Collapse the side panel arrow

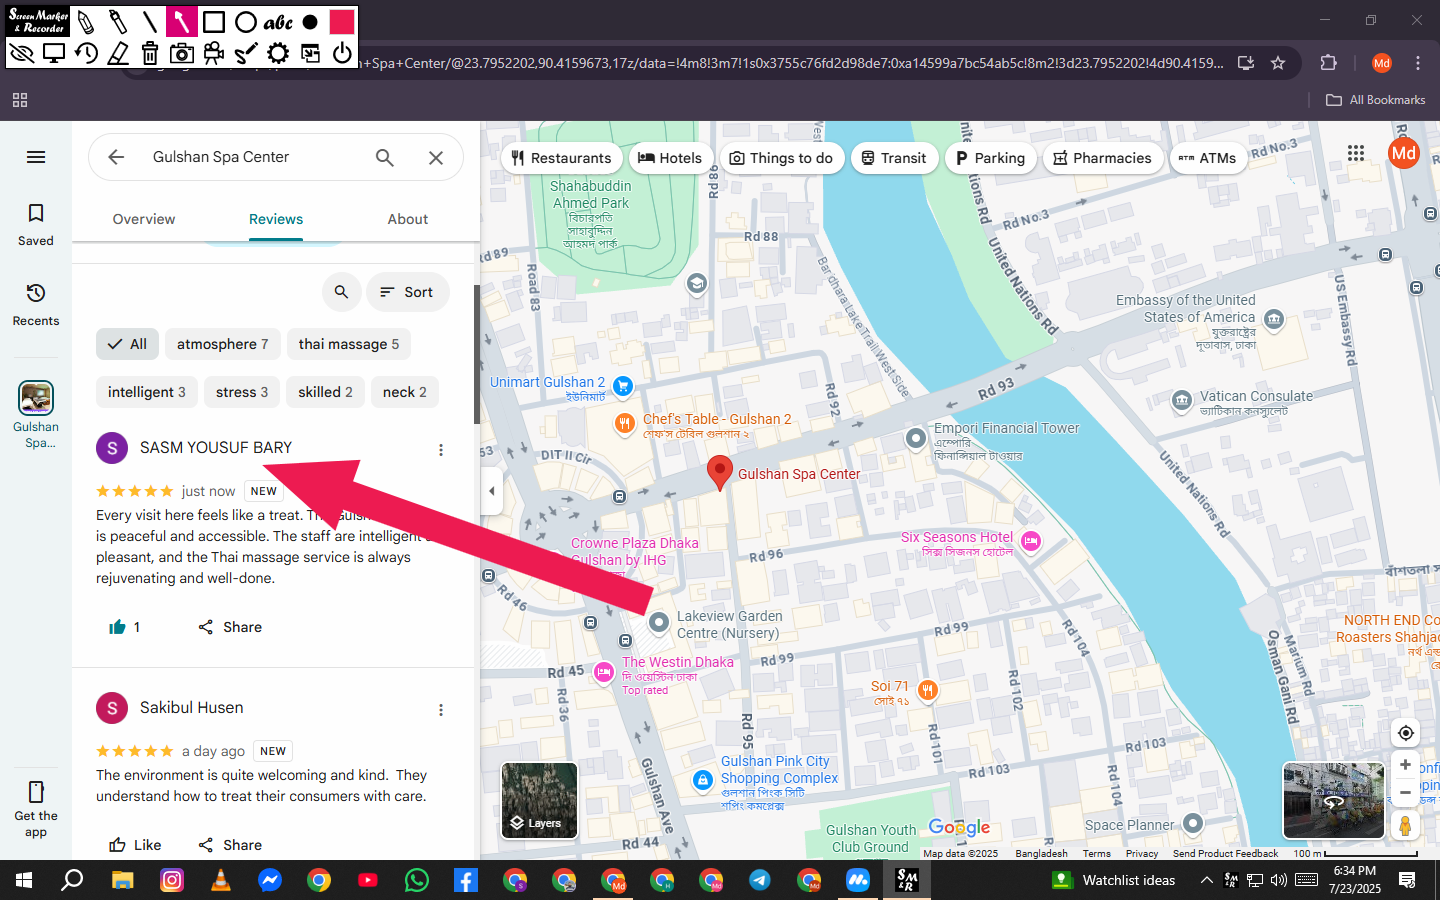[x=491, y=491]
